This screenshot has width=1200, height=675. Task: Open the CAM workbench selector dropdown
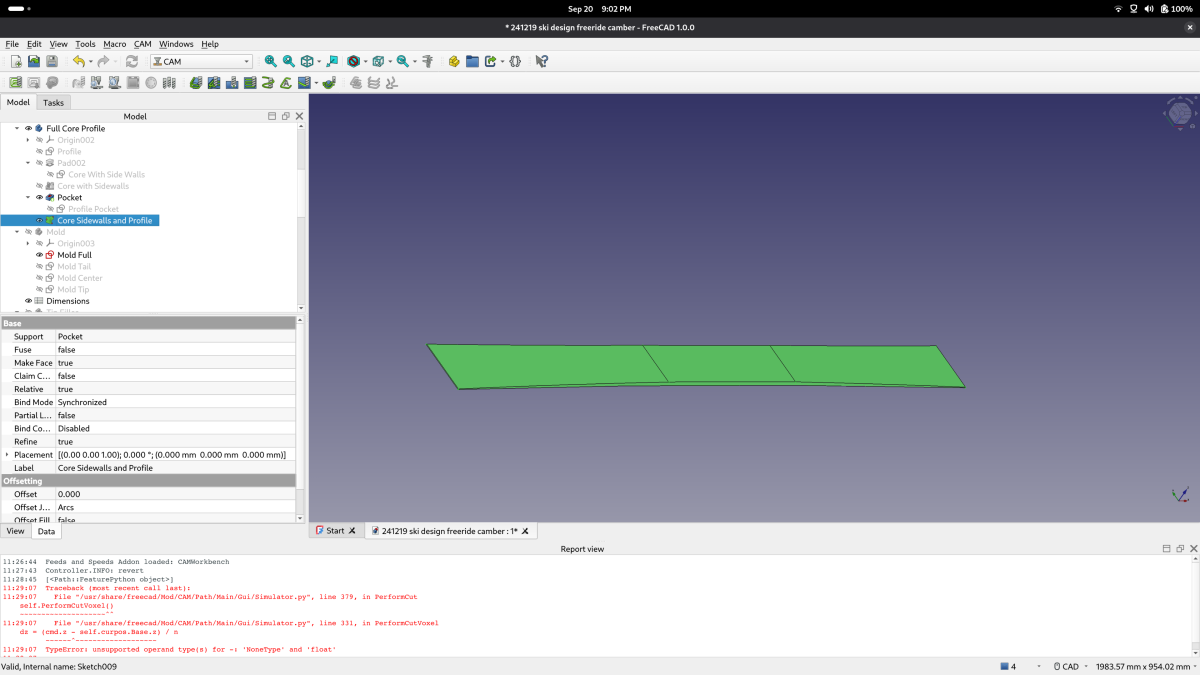tap(201, 61)
